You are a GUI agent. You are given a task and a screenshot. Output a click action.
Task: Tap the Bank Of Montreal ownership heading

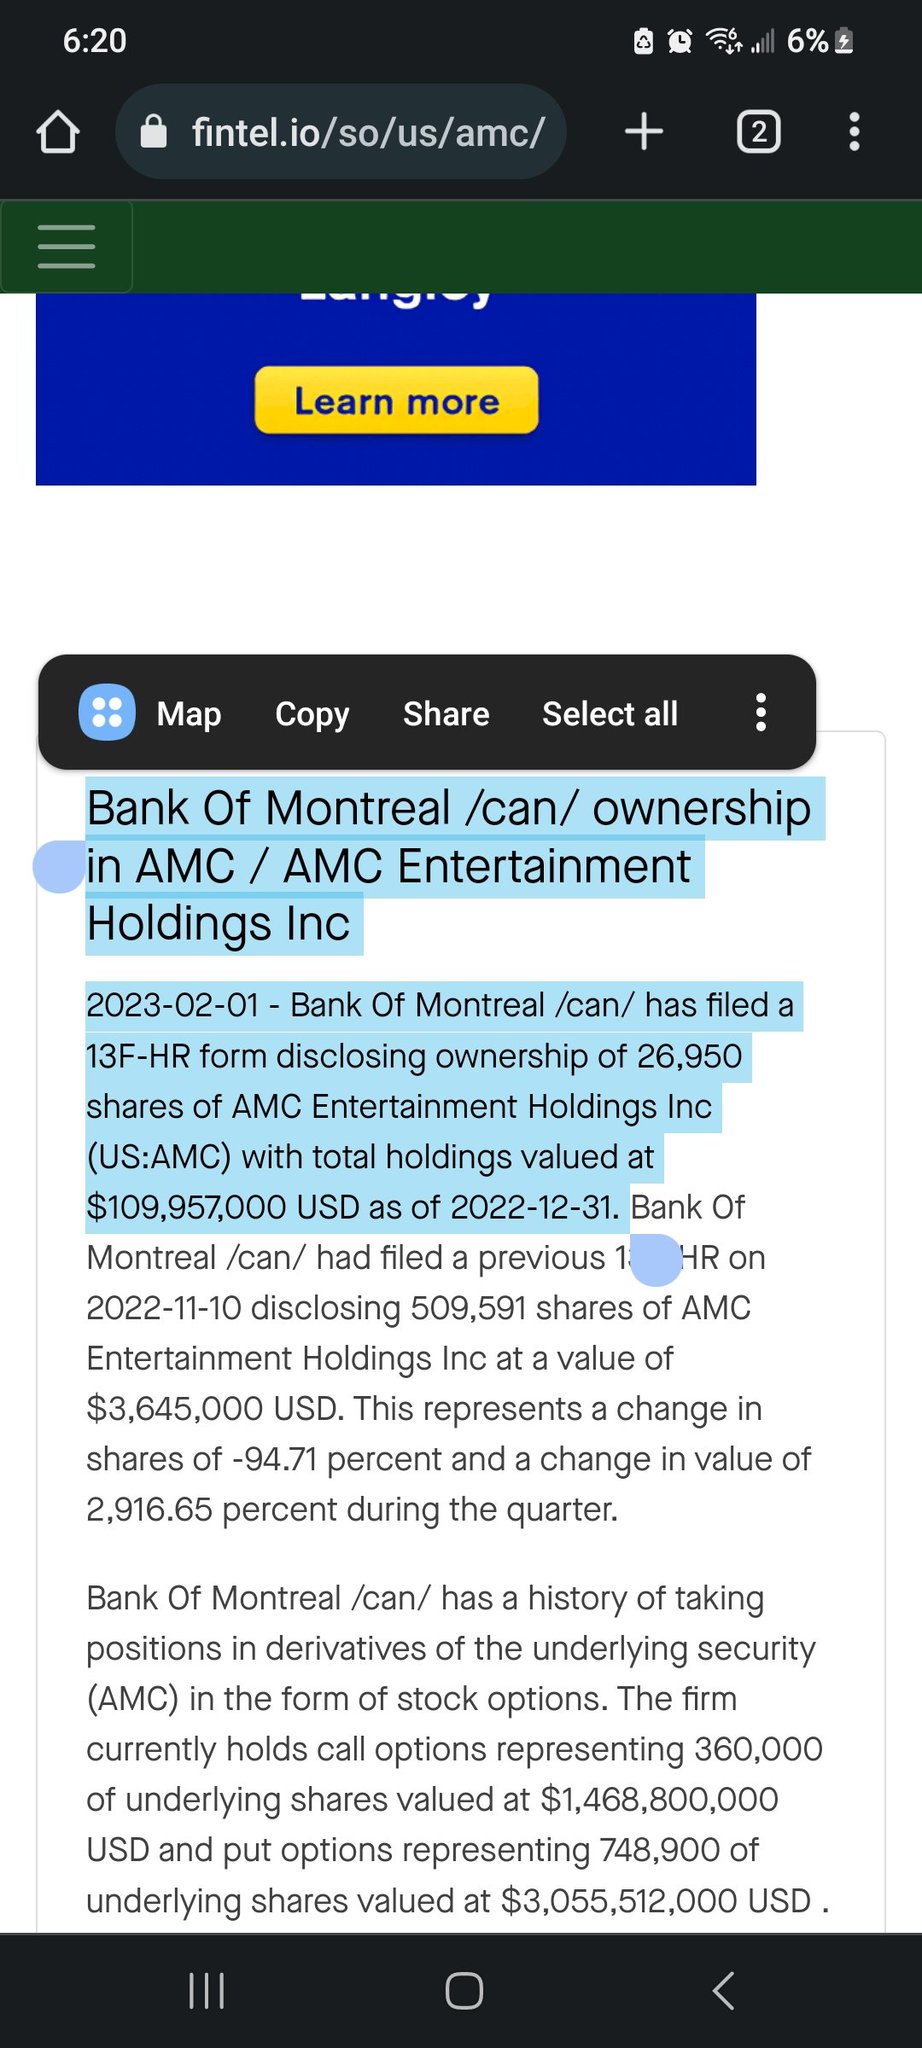(x=448, y=865)
